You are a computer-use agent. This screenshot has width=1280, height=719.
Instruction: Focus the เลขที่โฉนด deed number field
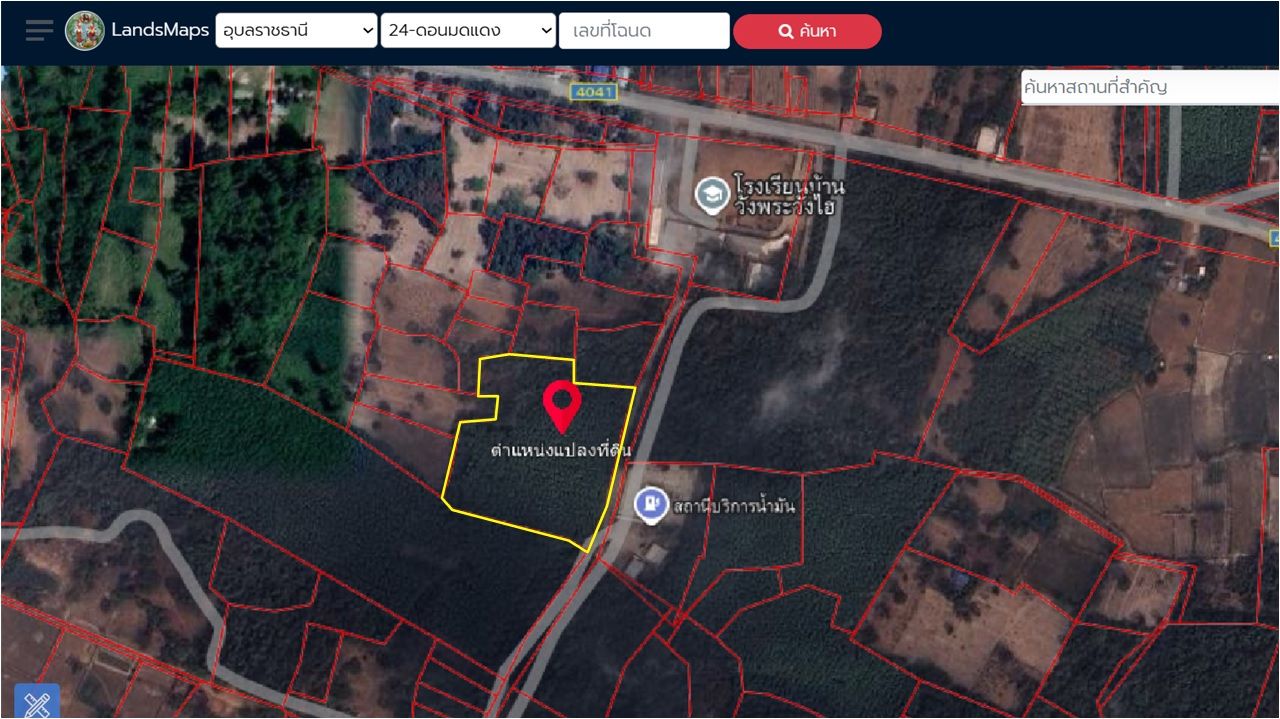click(644, 31)
